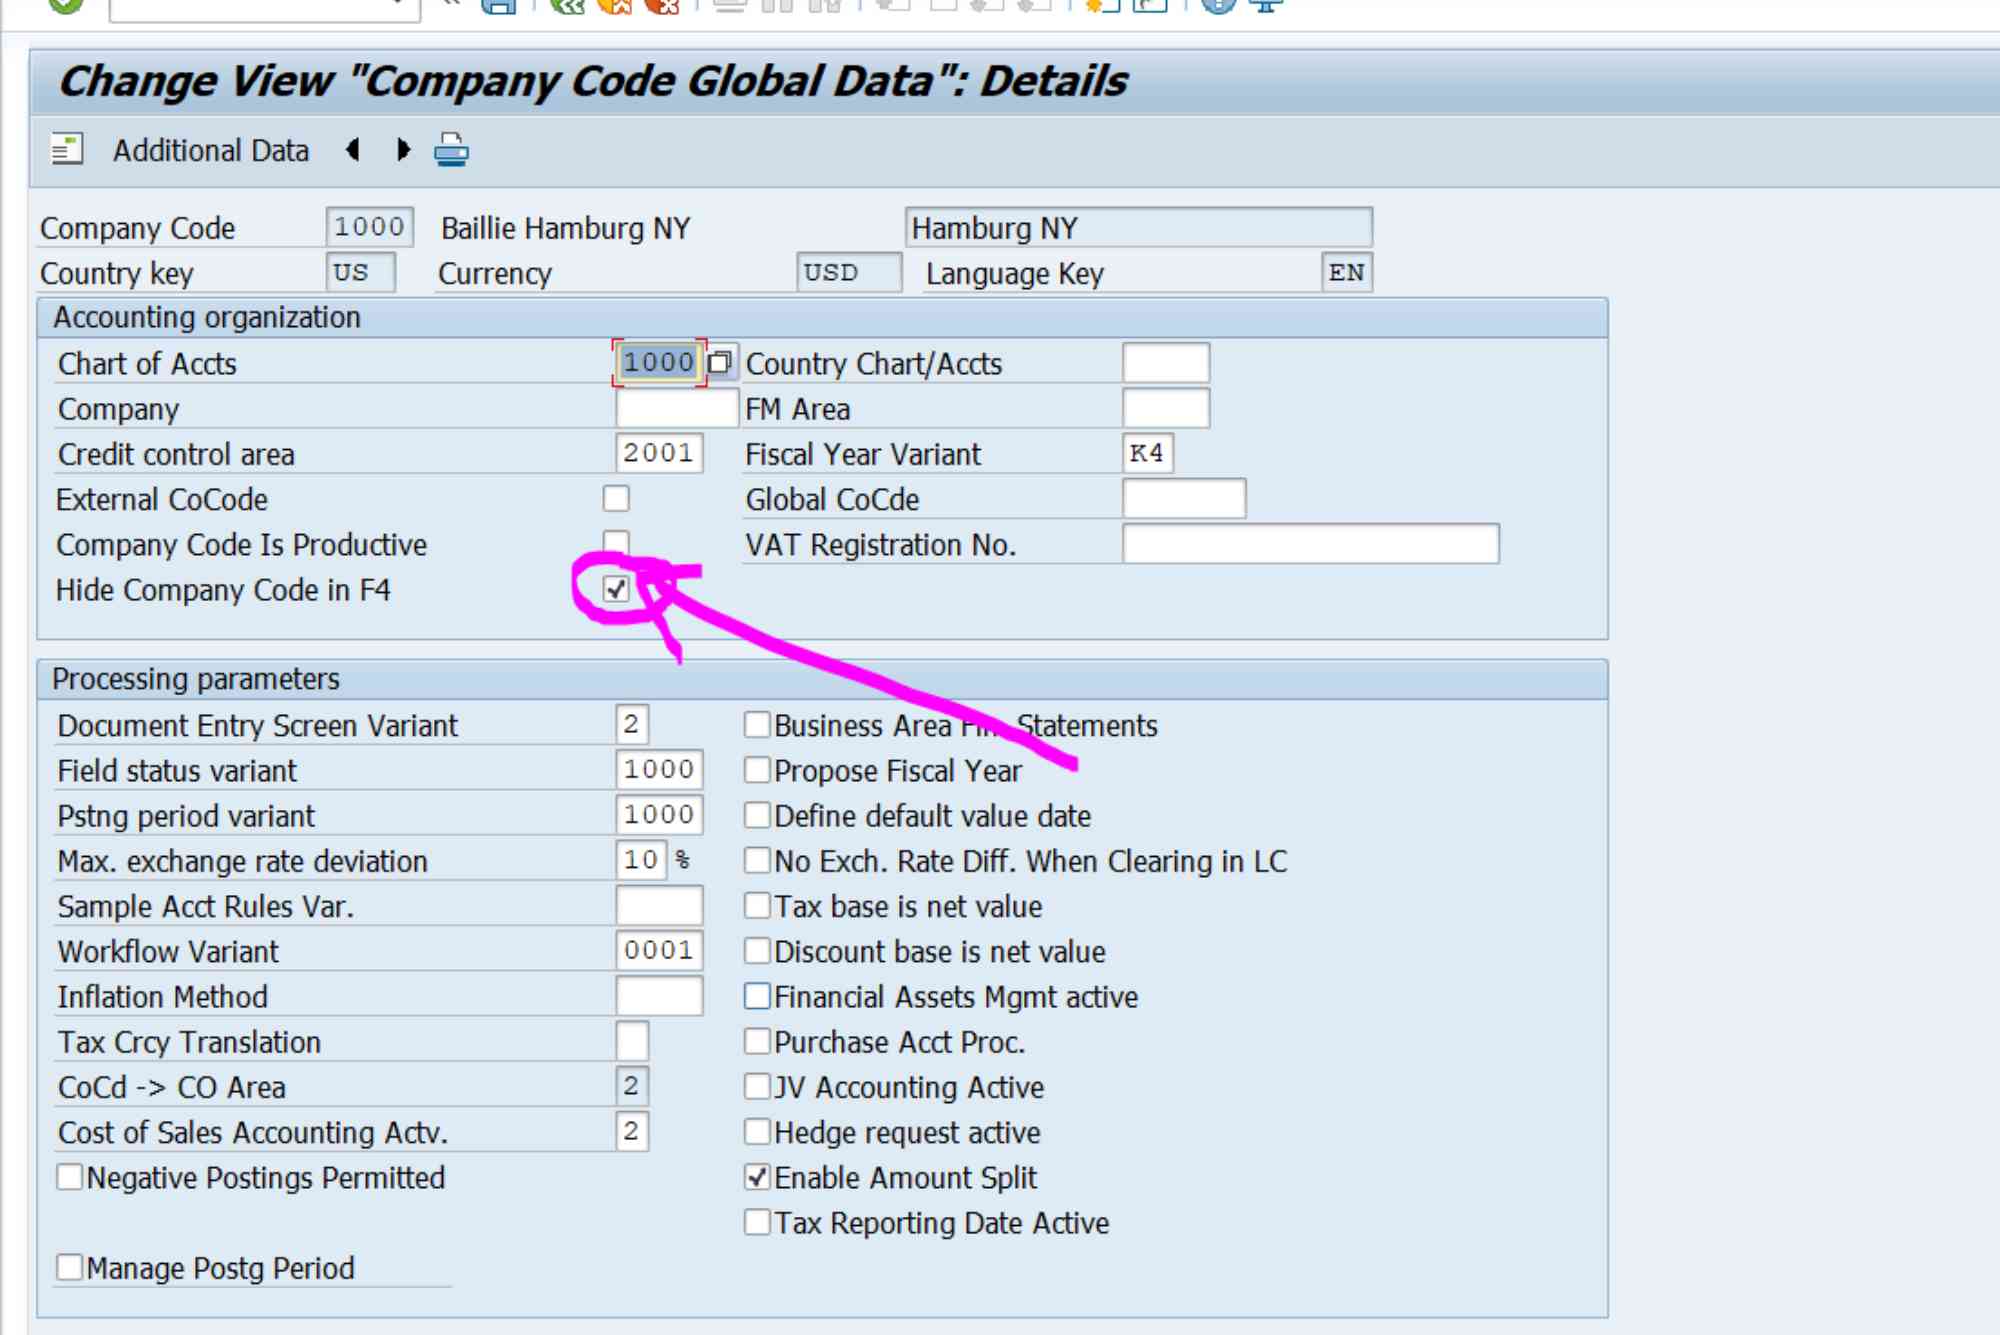The image size is (2000, 1335).
Task: Click Country key field US
Action: [x=361, y=272]
